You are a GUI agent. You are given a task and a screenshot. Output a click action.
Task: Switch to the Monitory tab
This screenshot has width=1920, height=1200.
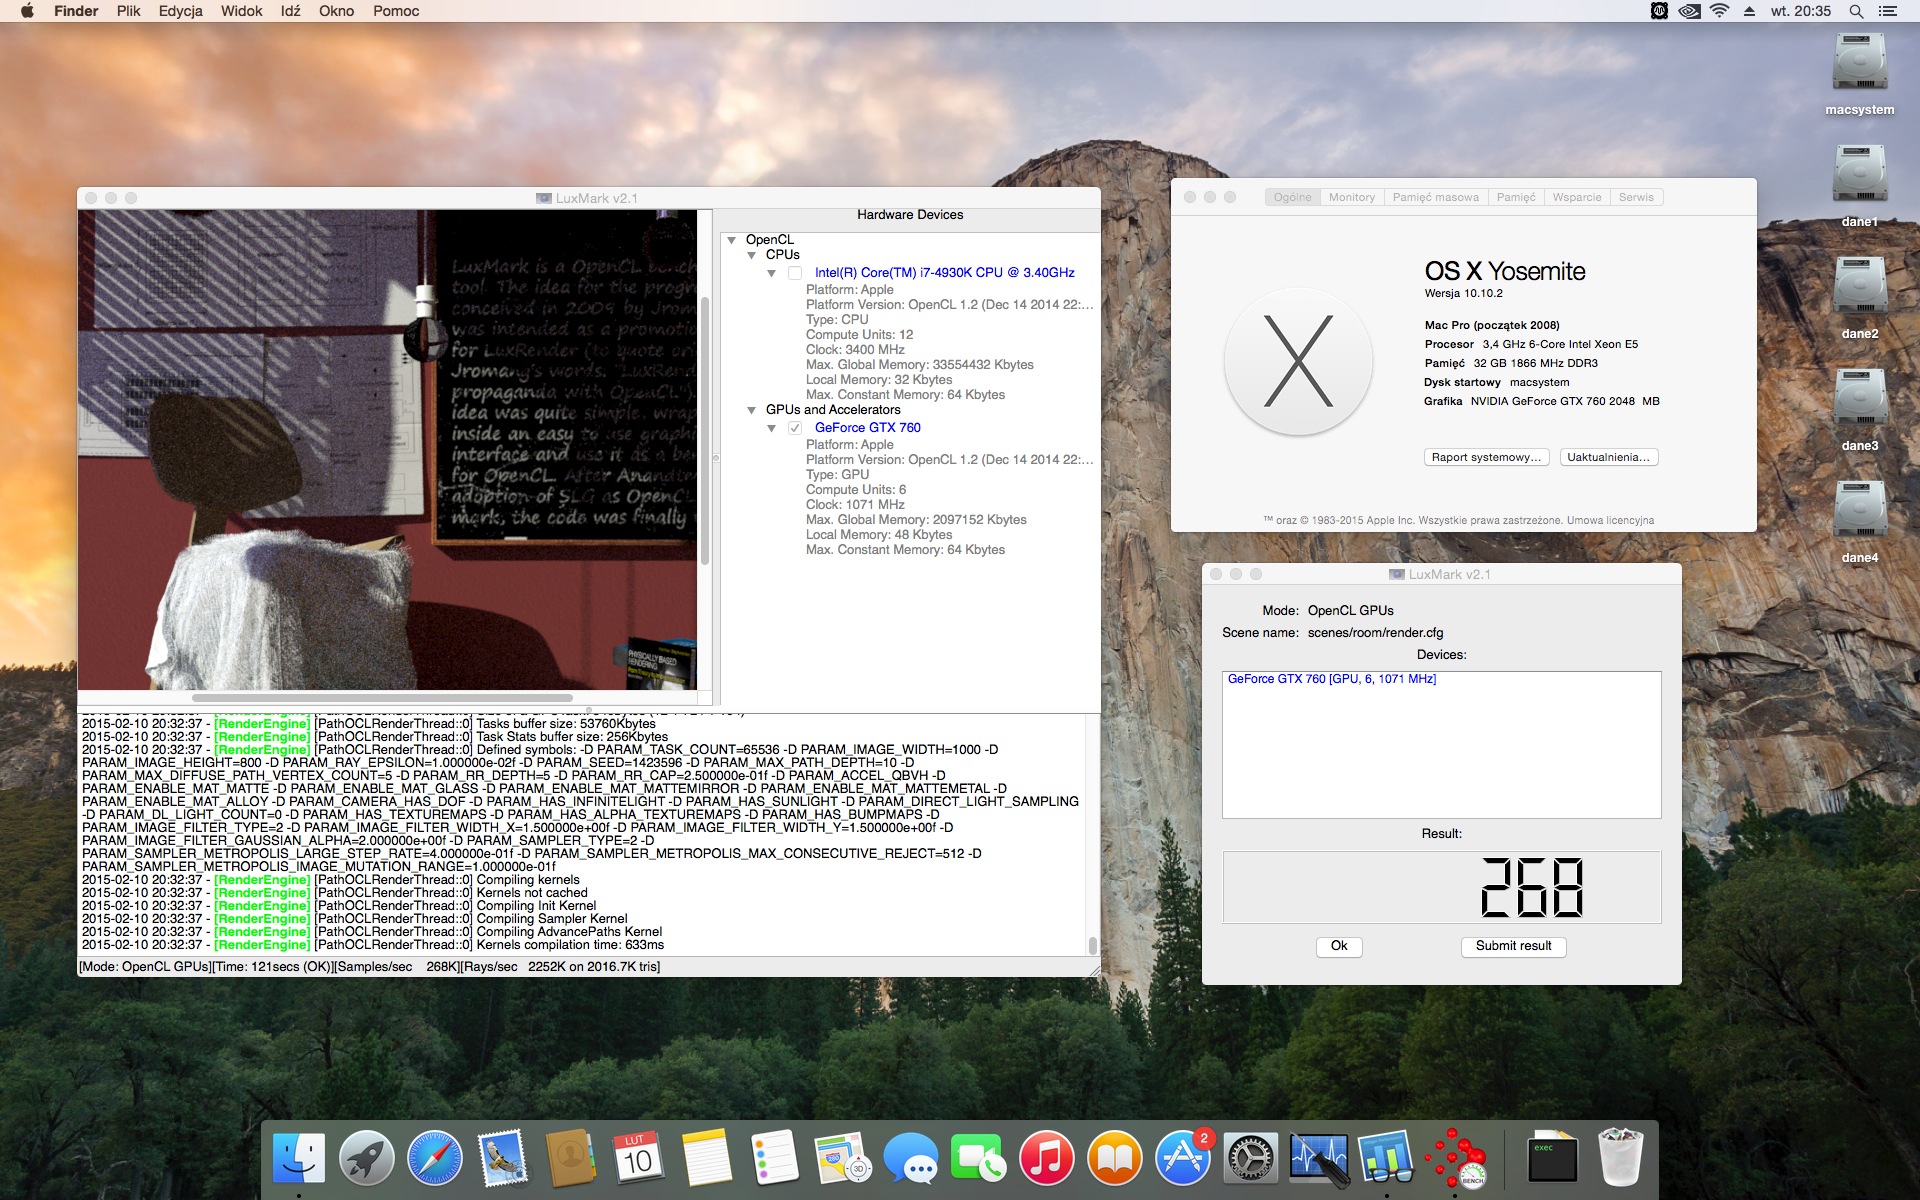coord(1352,197)
